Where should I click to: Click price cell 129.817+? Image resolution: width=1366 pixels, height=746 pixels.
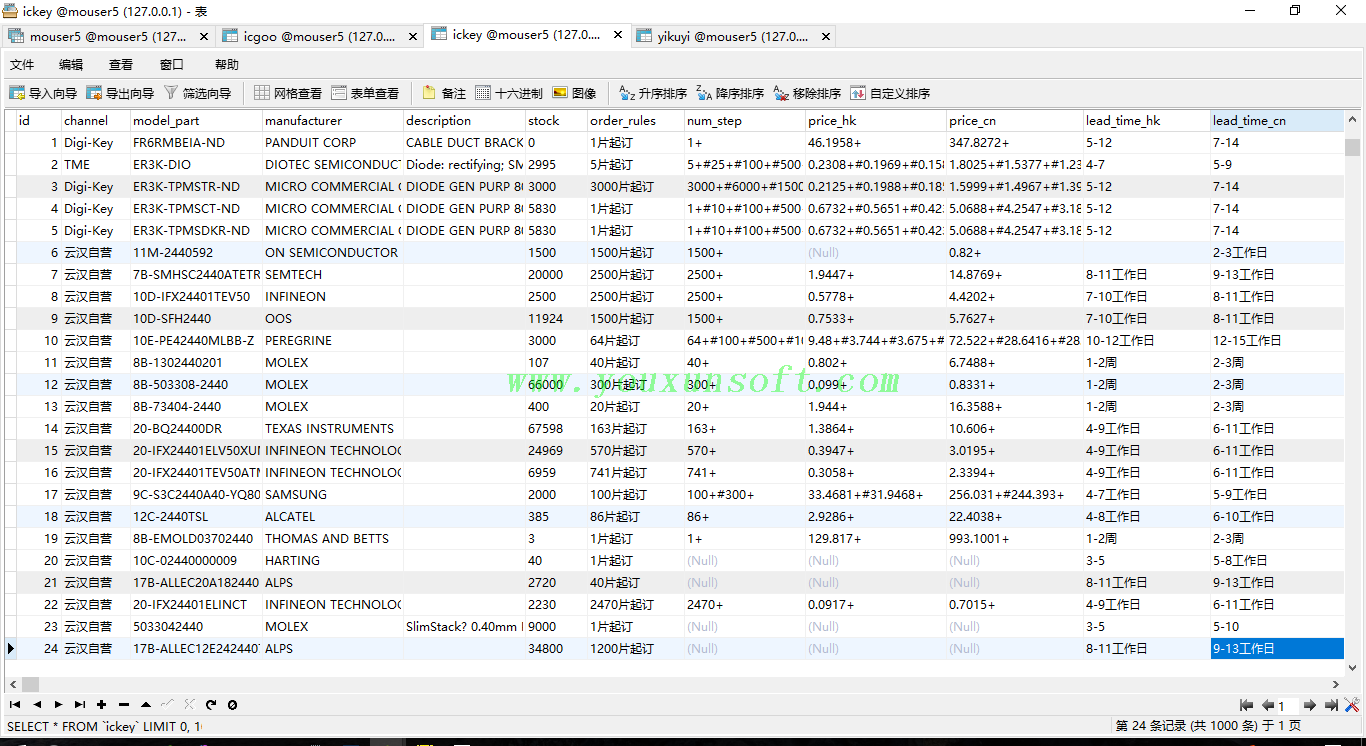point(876,539)
